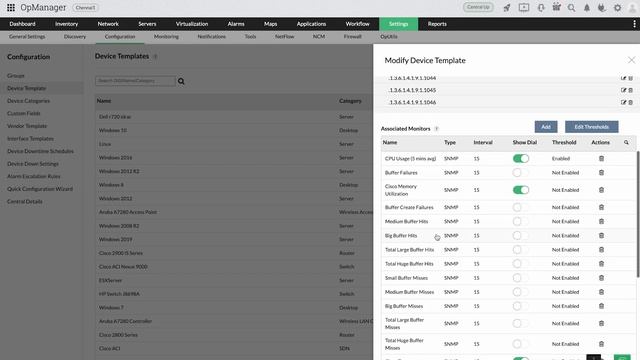640x360 pixels.
Task: Open the settings gear icon in header
Action: pyautogui.click(x=617, y=7)
